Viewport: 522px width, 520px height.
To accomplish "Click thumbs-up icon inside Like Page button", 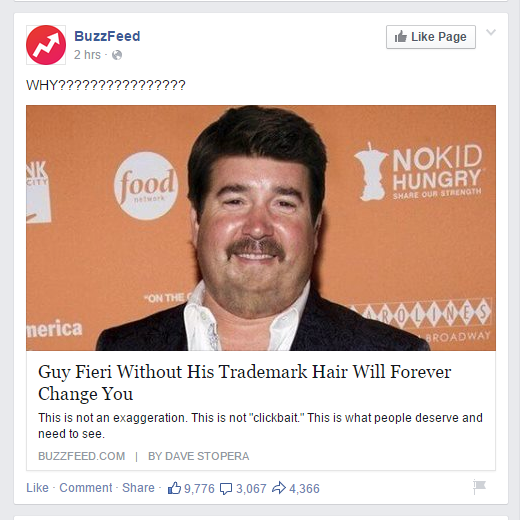I will tap(401, 37).
